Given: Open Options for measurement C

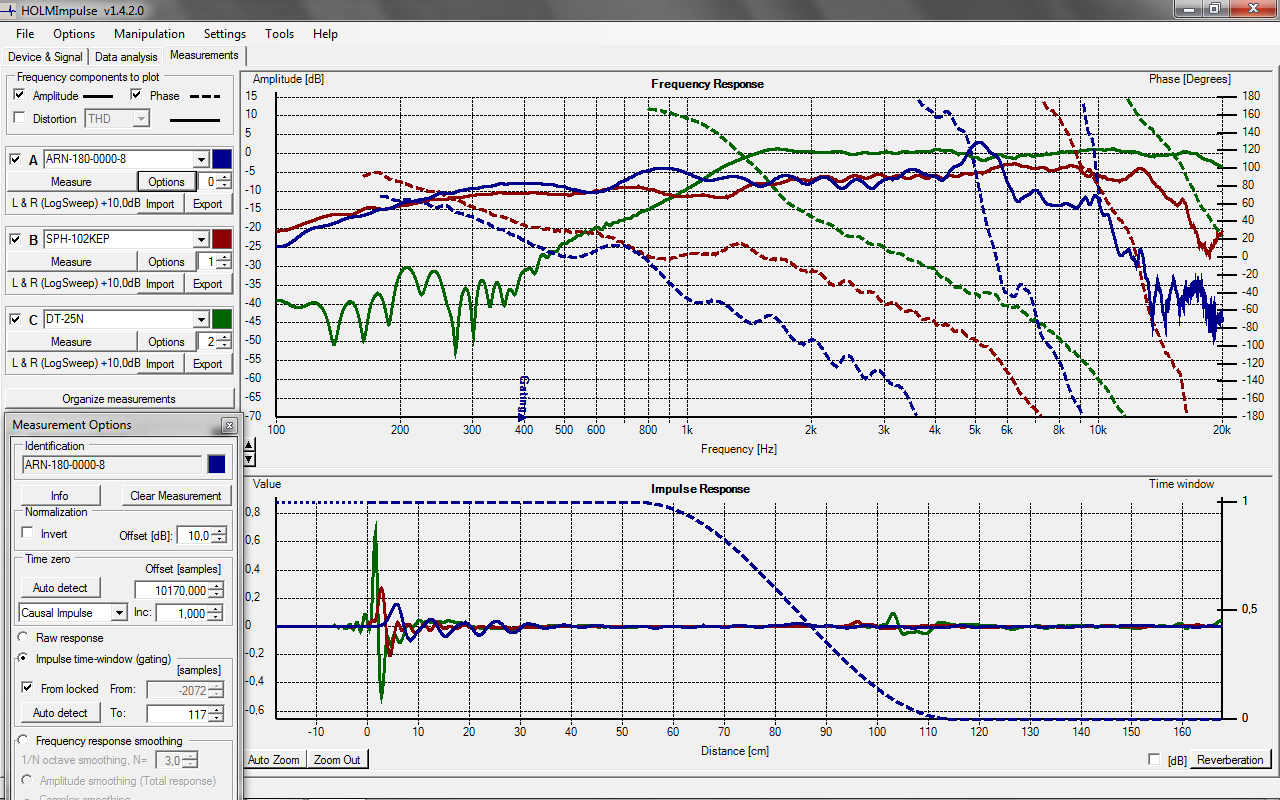Looking at the screenshot, I should [x=166, y=342].
